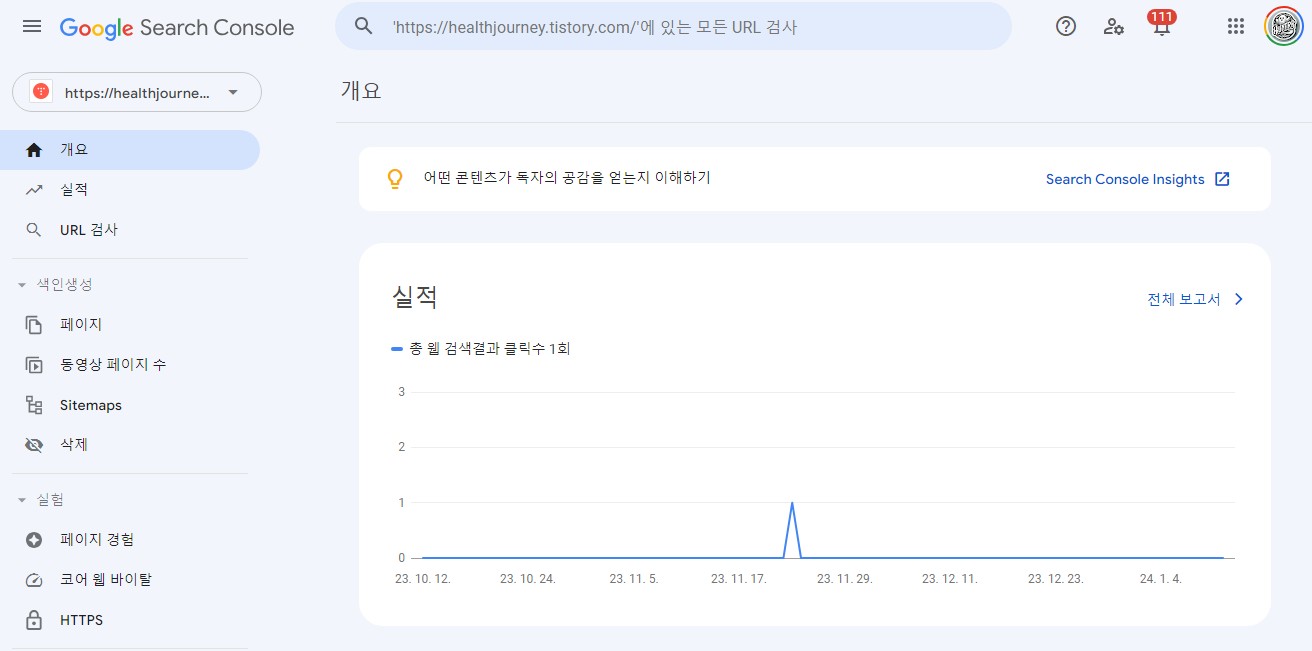The width and height of the screenshot is (1312, 651).
Task: Open 동영상 페이지 수 in the sidebar
Action: [130, 365]
